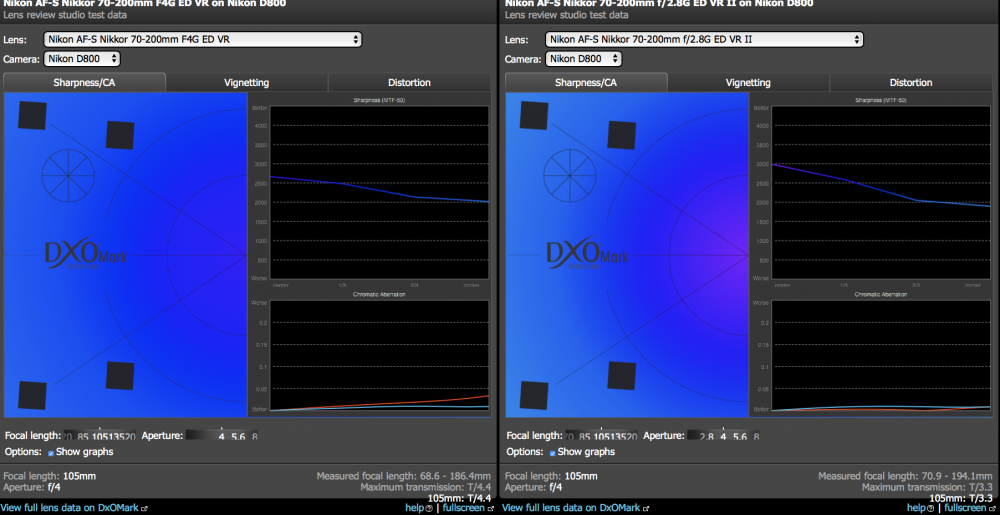
Task: Open the Camera dropdown in the right panel
Action: click(583, 59)
